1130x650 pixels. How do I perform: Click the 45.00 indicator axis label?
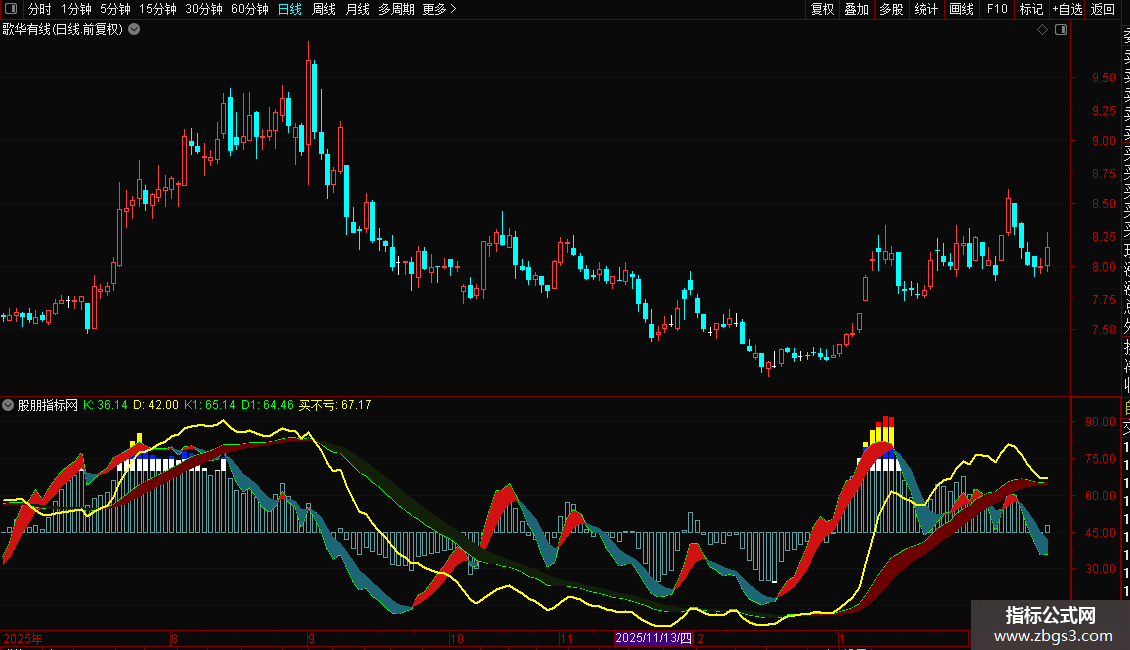pyautogui.click(x=1100, y=533)
